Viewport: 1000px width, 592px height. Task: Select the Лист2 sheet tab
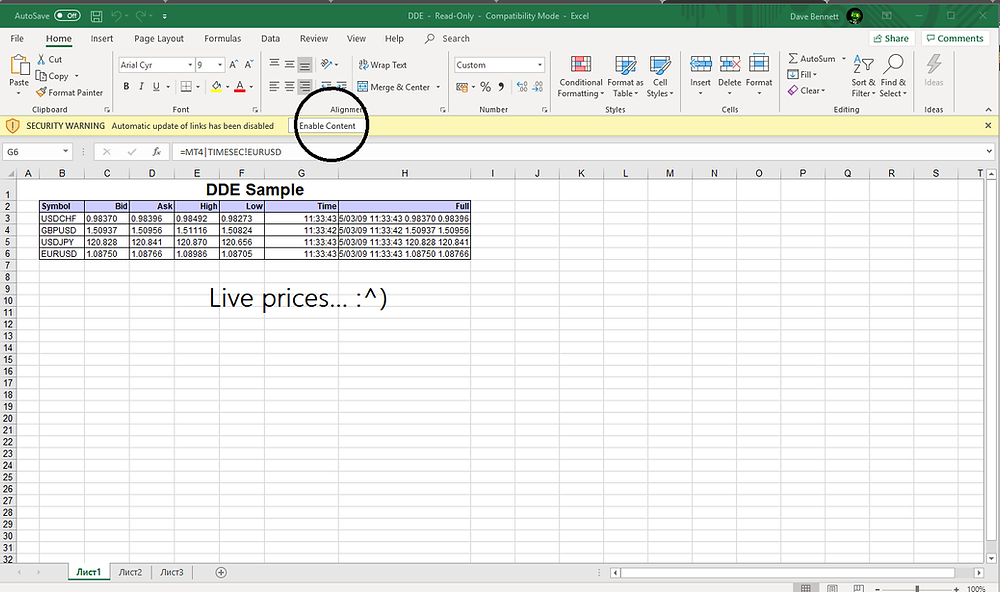tap(130, 571)
